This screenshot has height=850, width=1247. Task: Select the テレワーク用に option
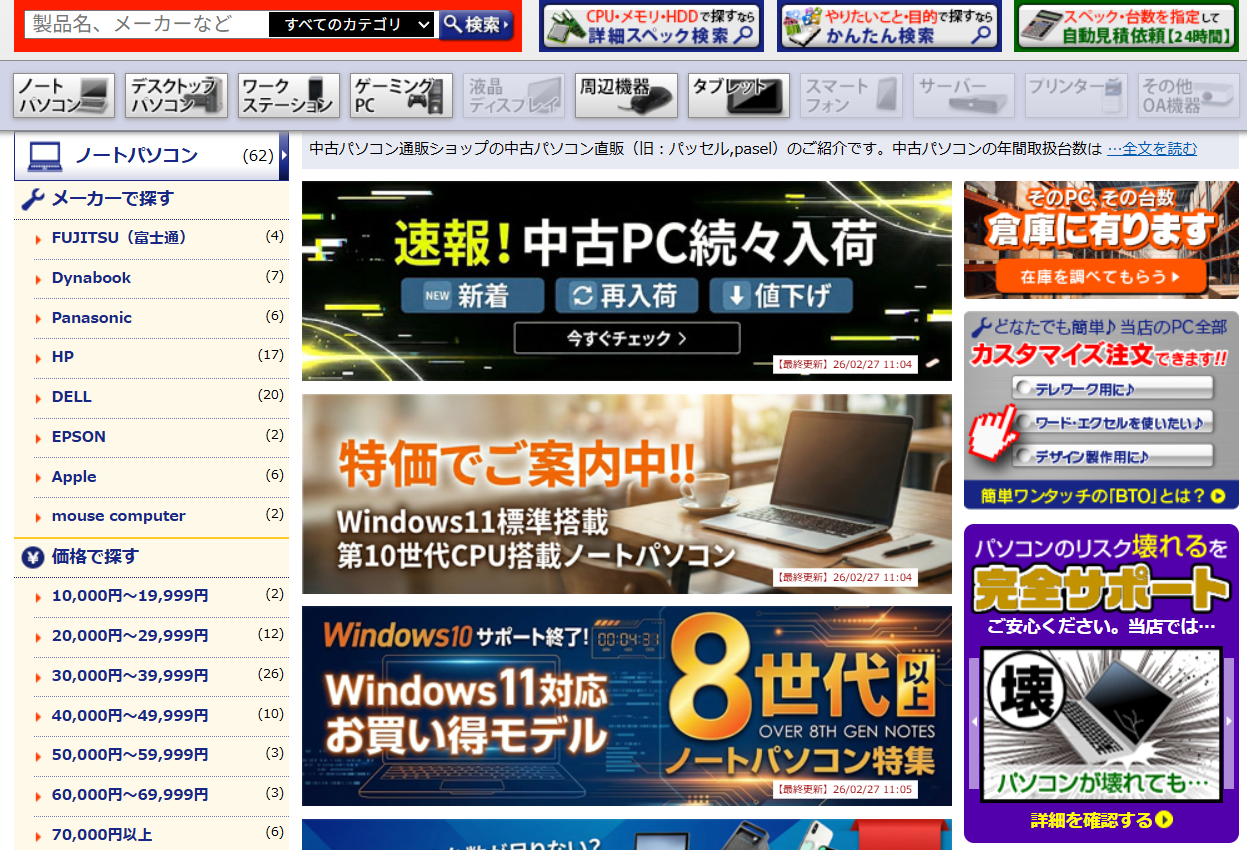point(1112,388)
